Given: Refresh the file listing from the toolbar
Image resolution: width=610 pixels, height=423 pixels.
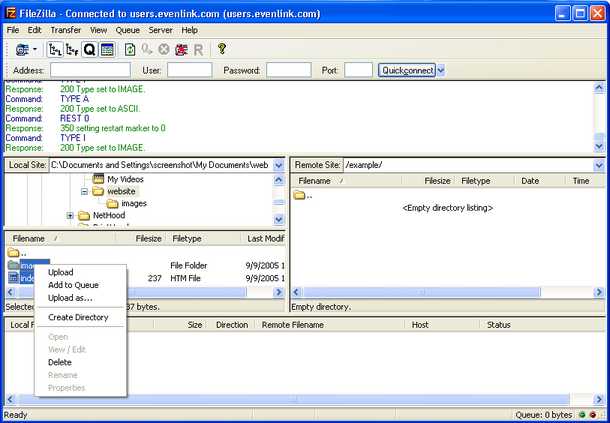Looking at the screenshot, I should pyautogui.click(x=130, y=50).
